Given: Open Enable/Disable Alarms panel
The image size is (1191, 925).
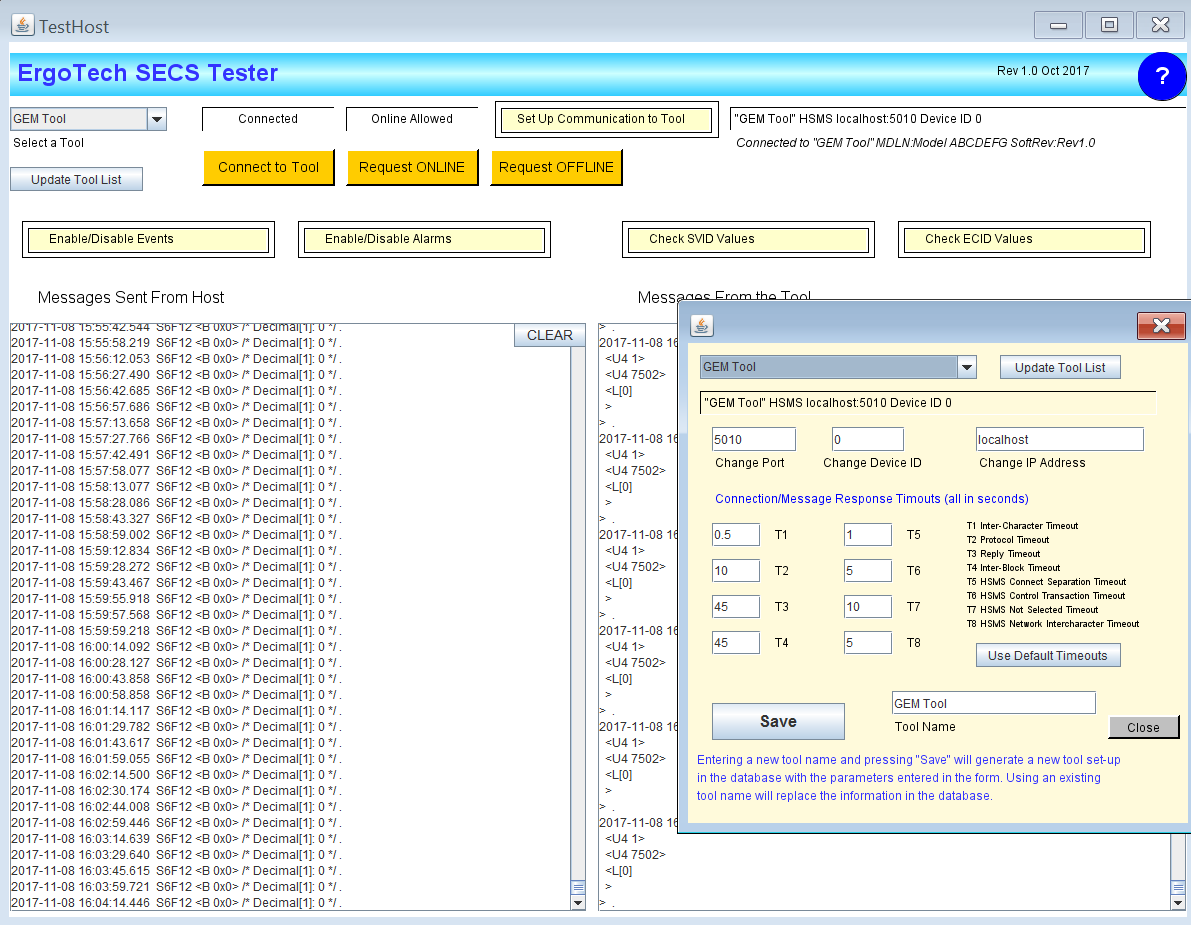Looking at the screenshot, I should tap(424, 239).
